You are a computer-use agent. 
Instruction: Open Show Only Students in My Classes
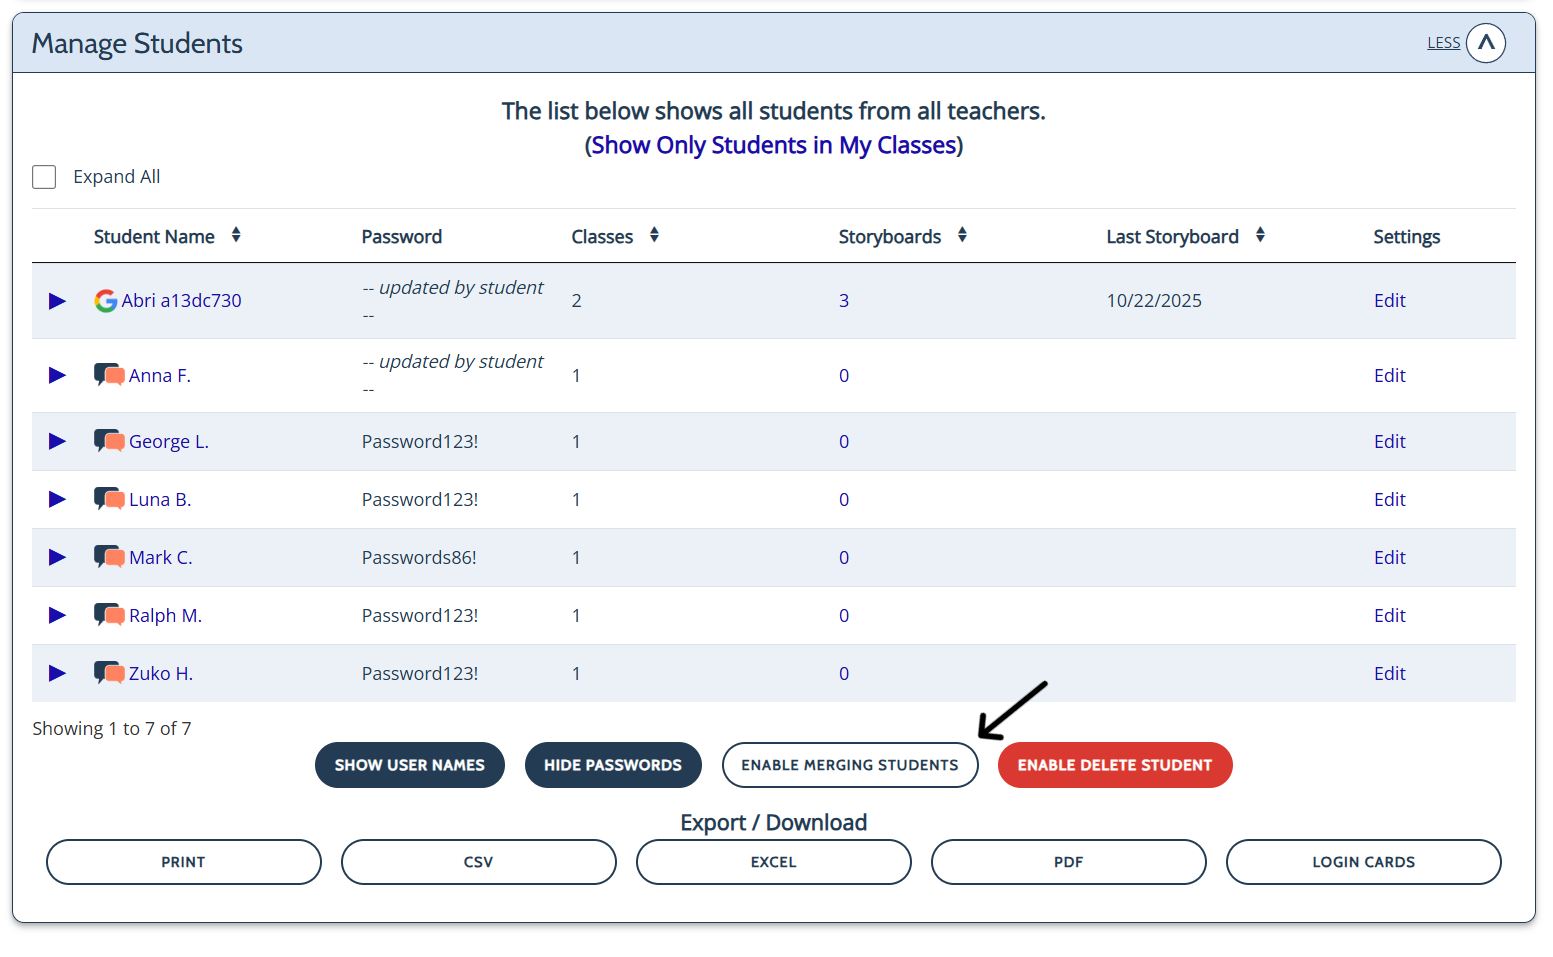(773, 146)
